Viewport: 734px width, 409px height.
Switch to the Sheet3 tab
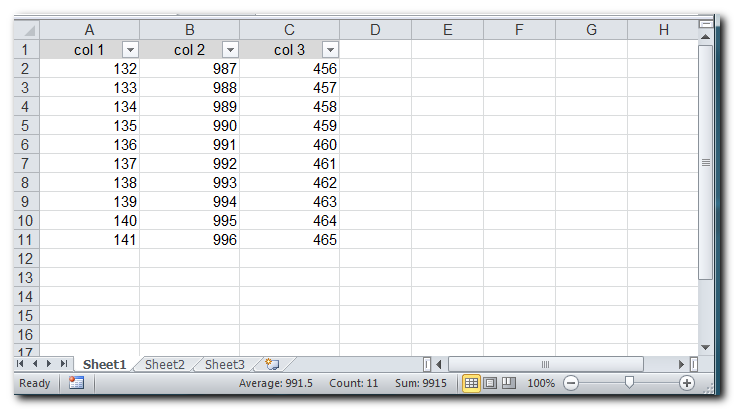coord(225,365)
